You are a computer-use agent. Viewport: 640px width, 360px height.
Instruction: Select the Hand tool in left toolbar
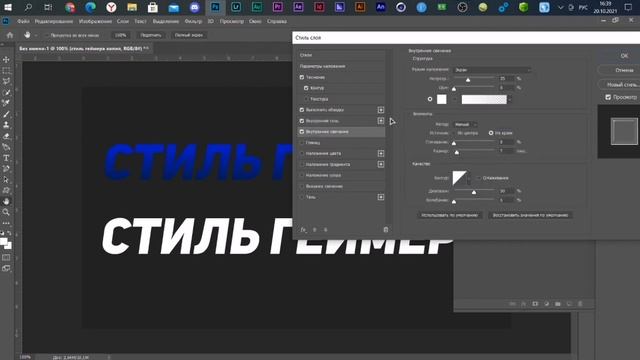pyautogui.click(x=6, y=201)
